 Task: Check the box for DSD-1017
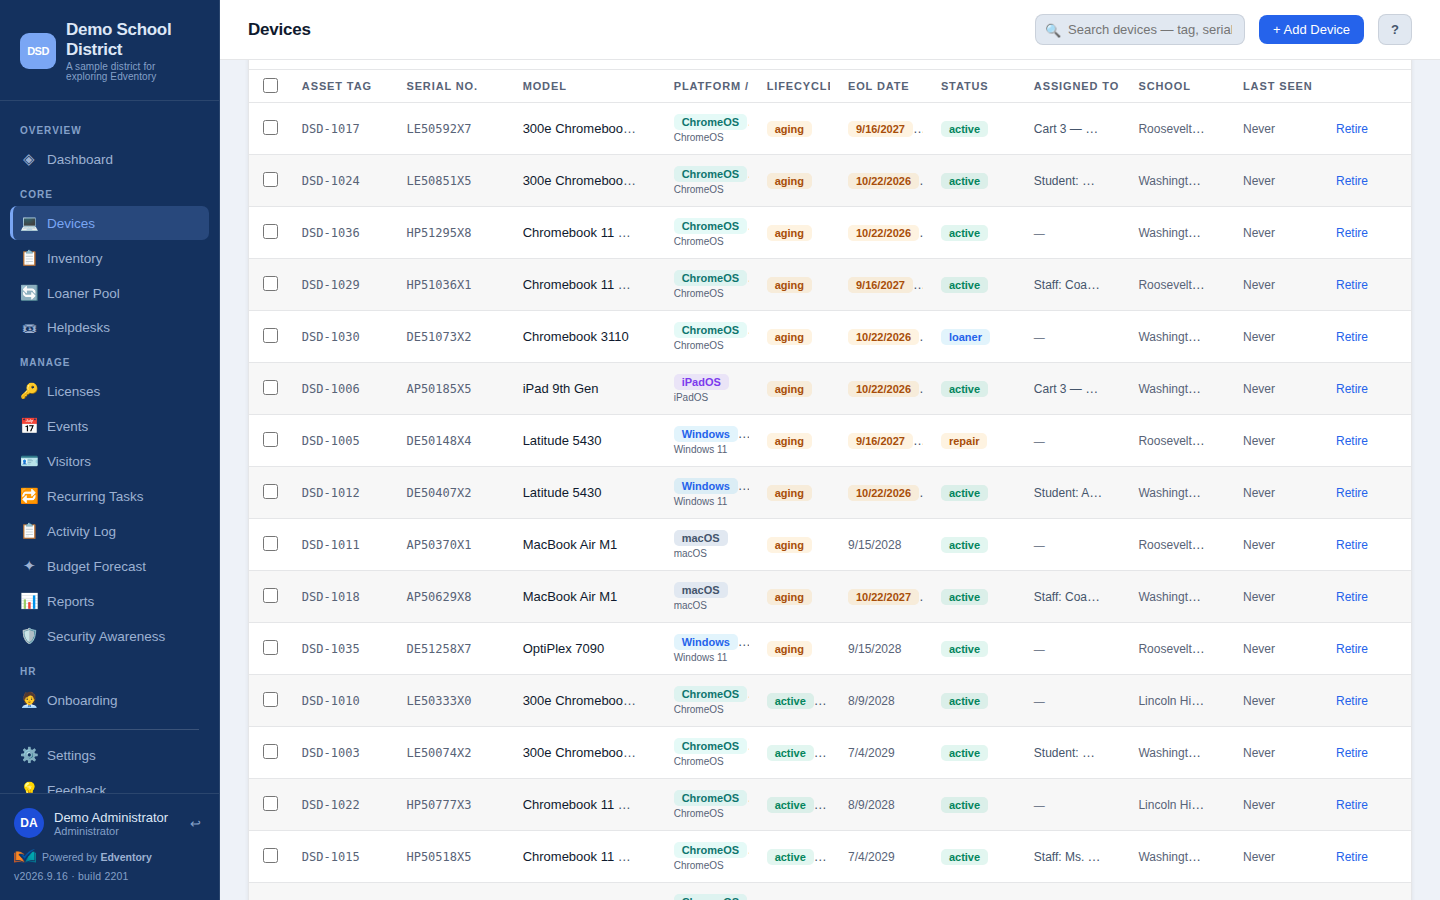(270, 127)
